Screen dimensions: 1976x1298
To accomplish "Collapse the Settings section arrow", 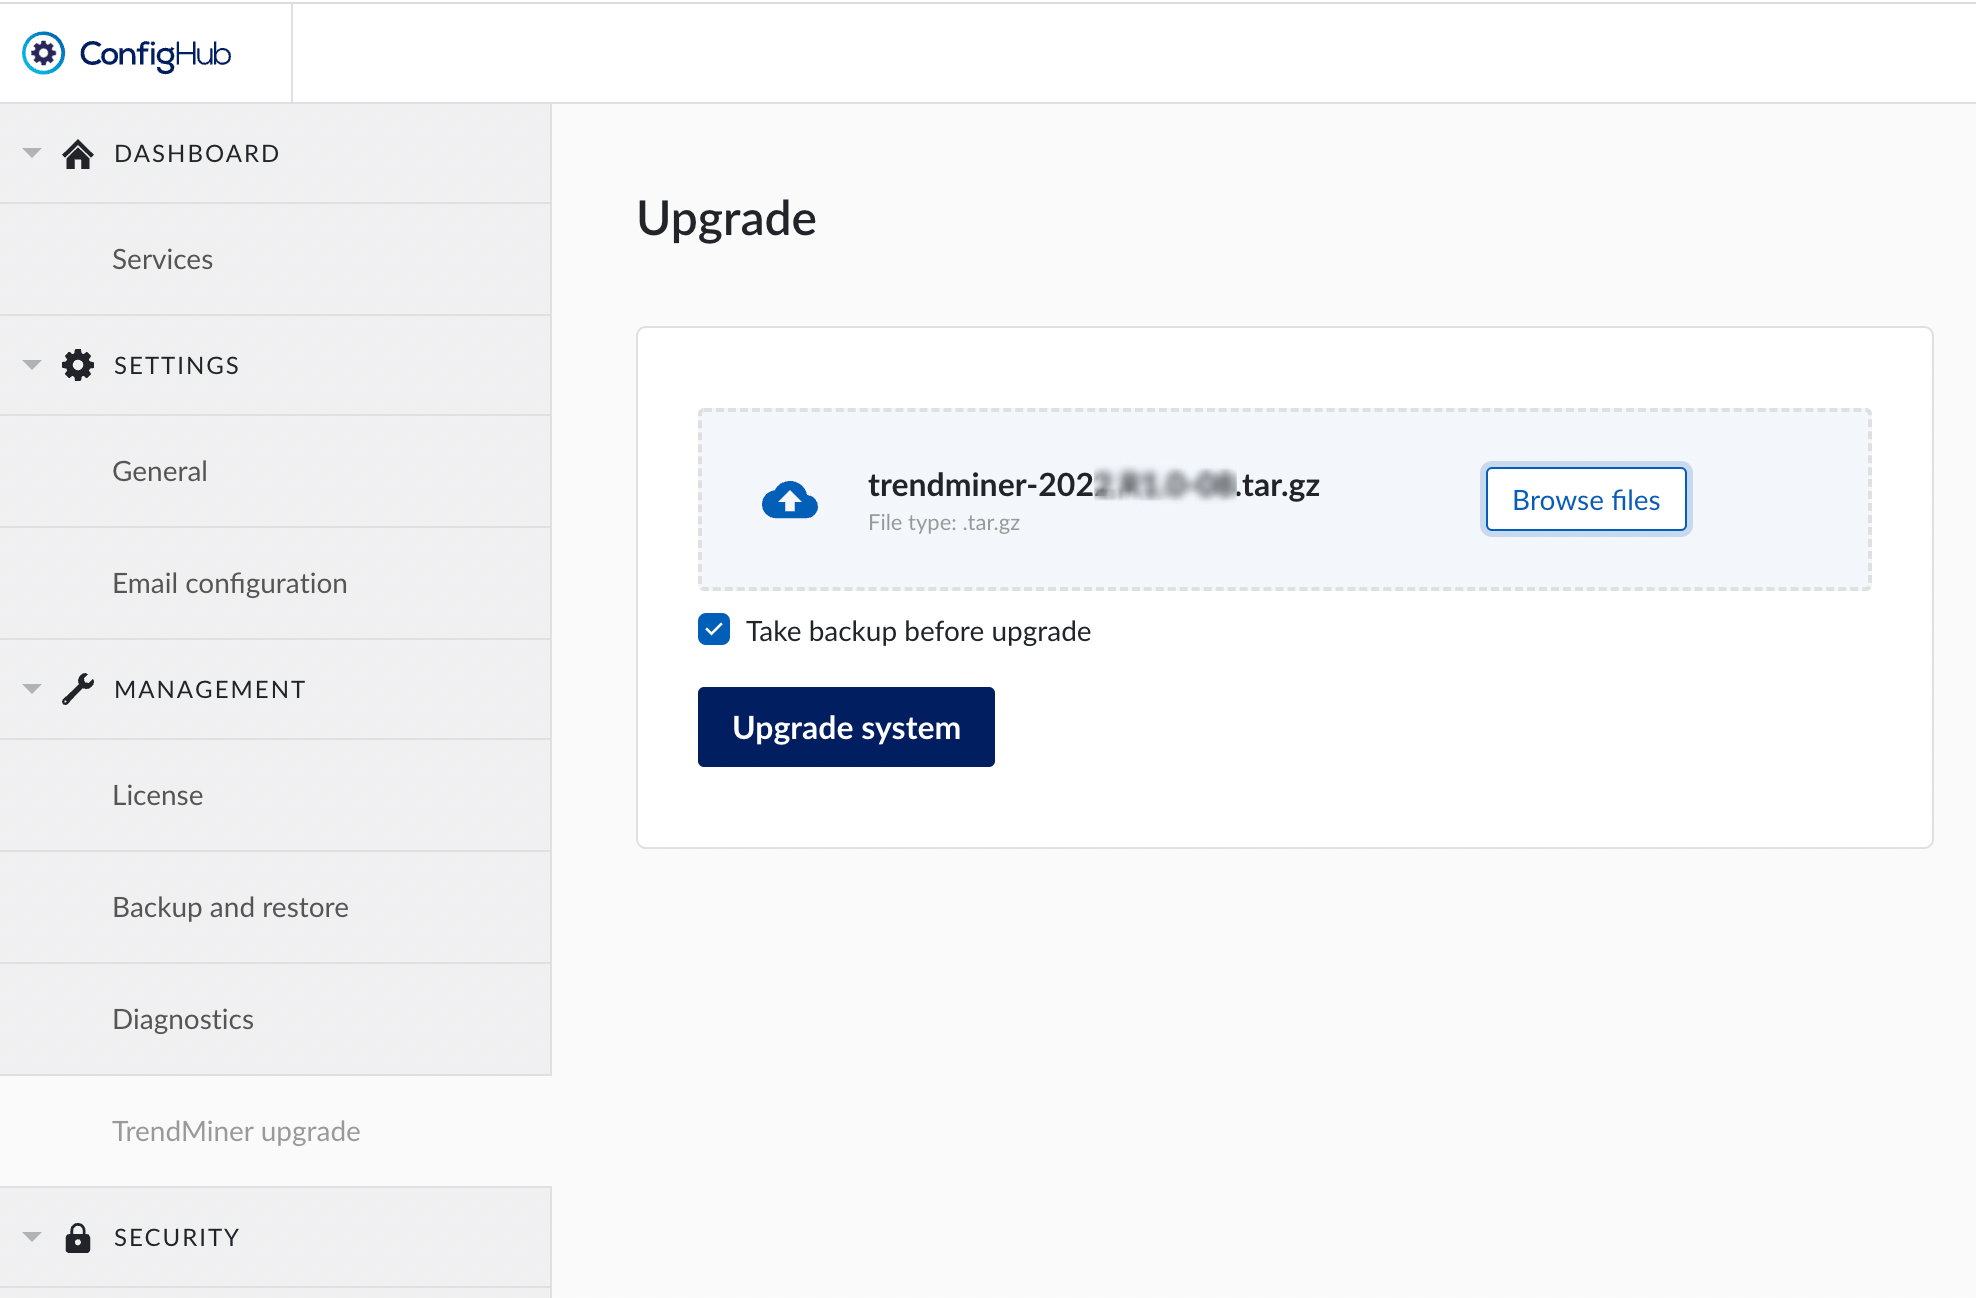I will (32, 365).
